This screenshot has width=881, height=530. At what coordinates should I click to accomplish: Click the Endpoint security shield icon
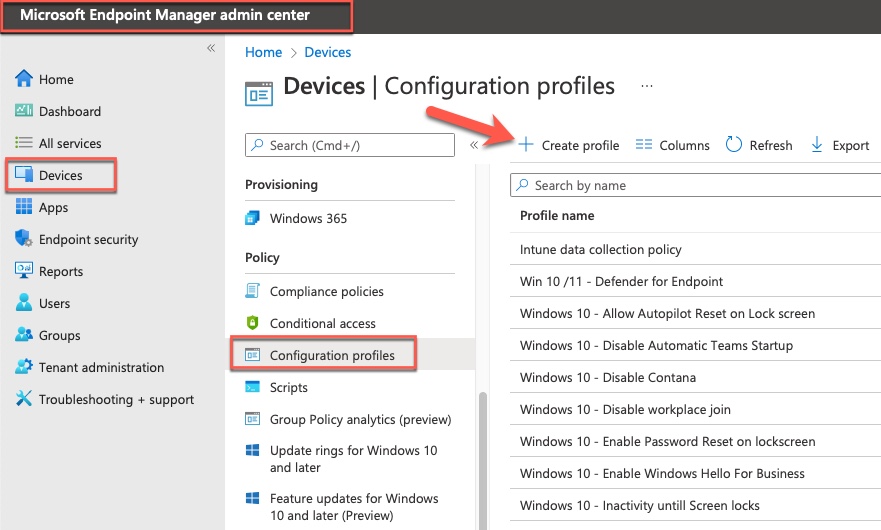[x=24, y=238]
